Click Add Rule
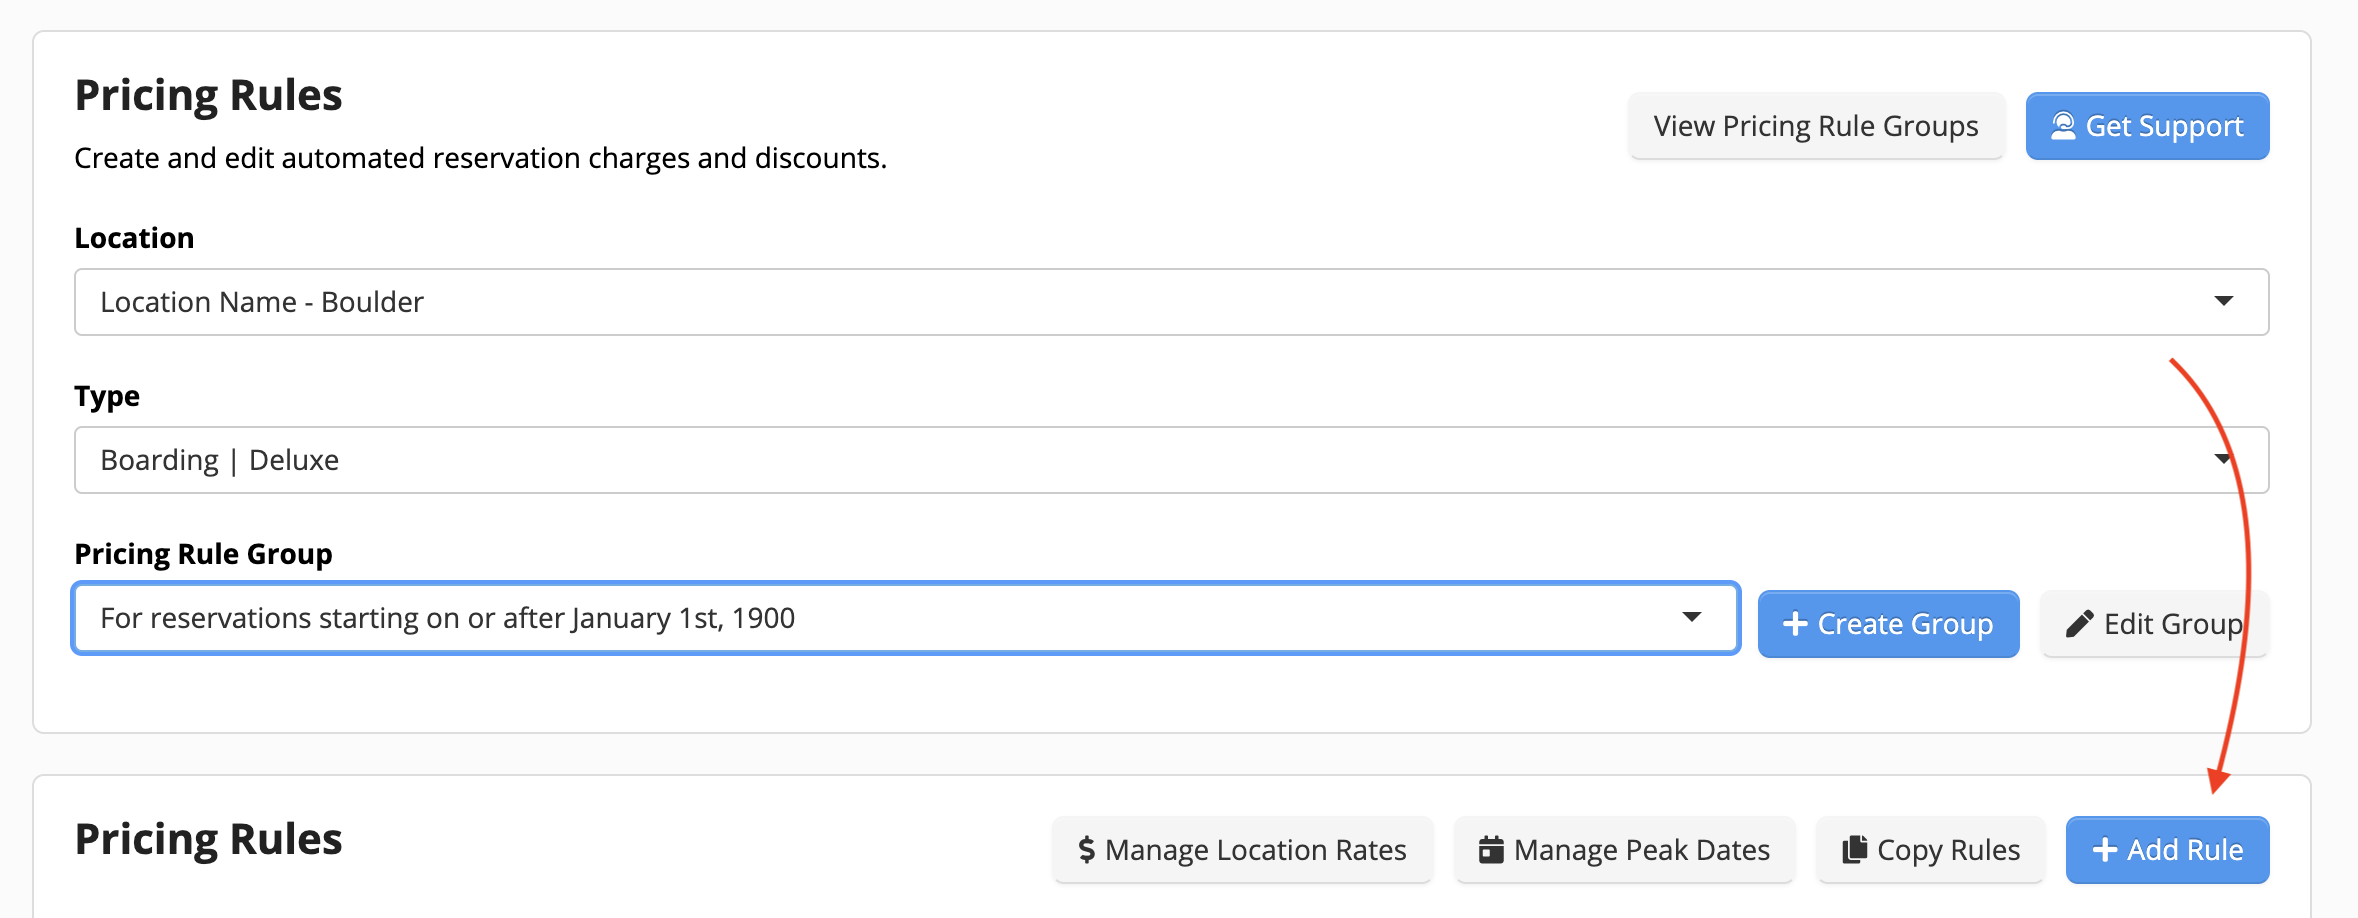 [2167, 849]
